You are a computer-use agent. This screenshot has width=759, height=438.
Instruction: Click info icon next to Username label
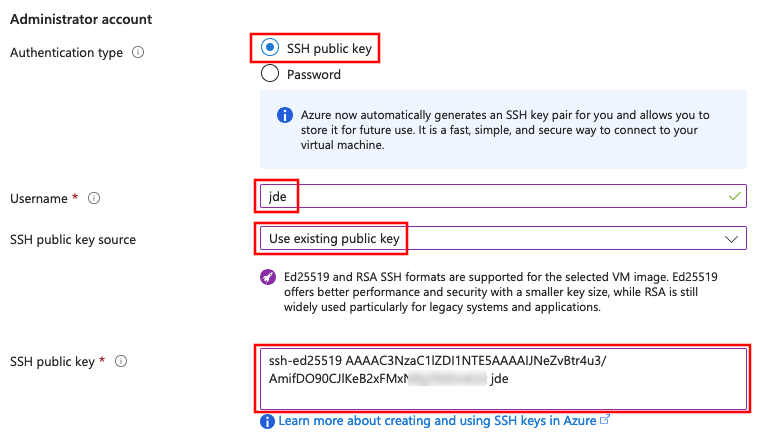(x=94, y=199)
